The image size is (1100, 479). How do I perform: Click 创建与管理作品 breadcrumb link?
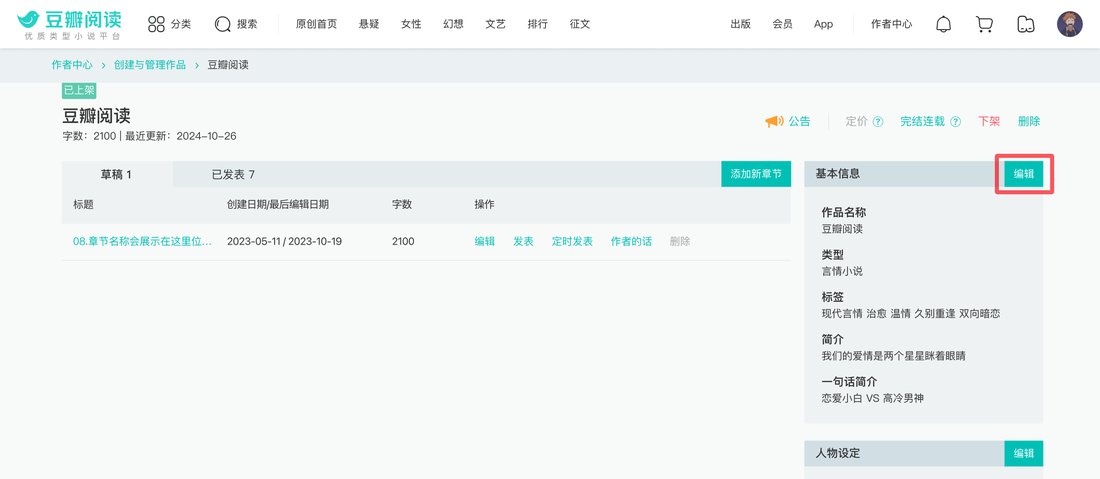150,65
